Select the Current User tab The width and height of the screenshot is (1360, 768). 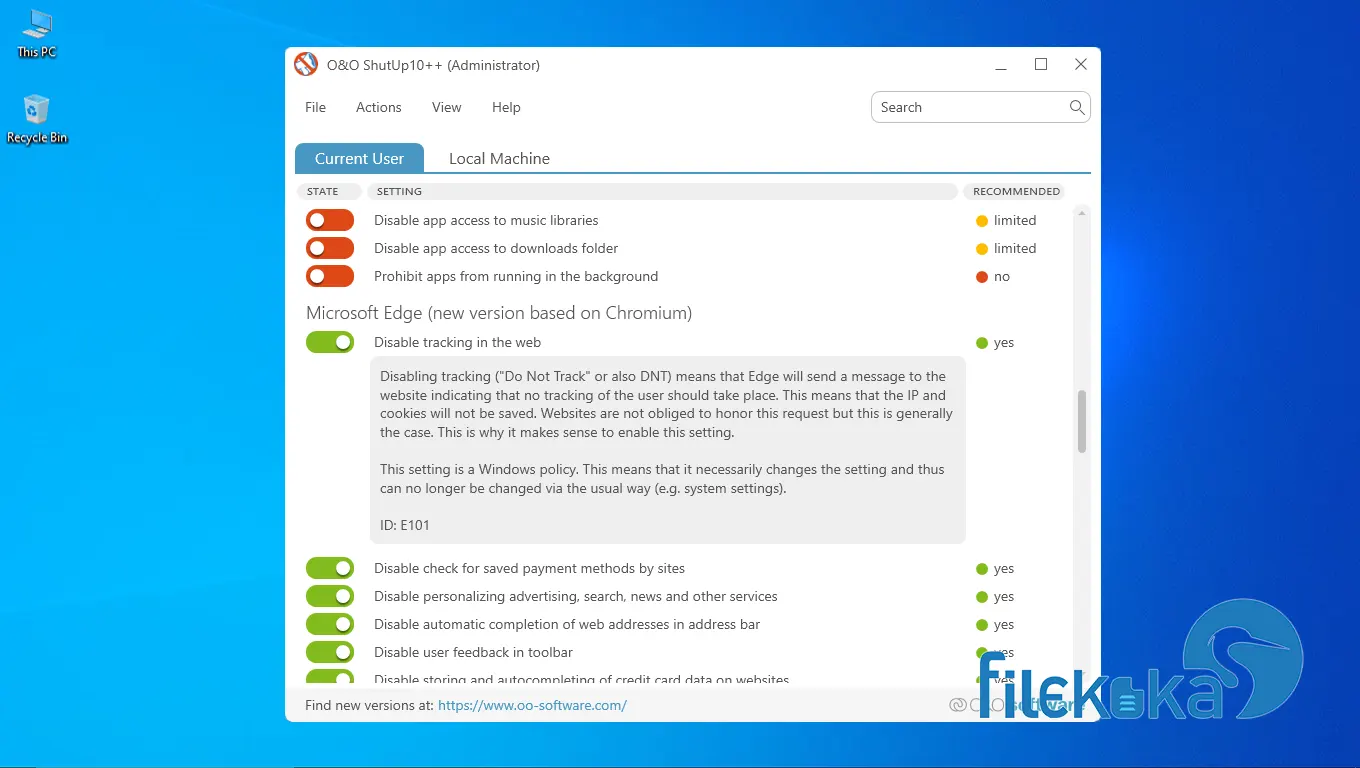click(x=359, y=158)
